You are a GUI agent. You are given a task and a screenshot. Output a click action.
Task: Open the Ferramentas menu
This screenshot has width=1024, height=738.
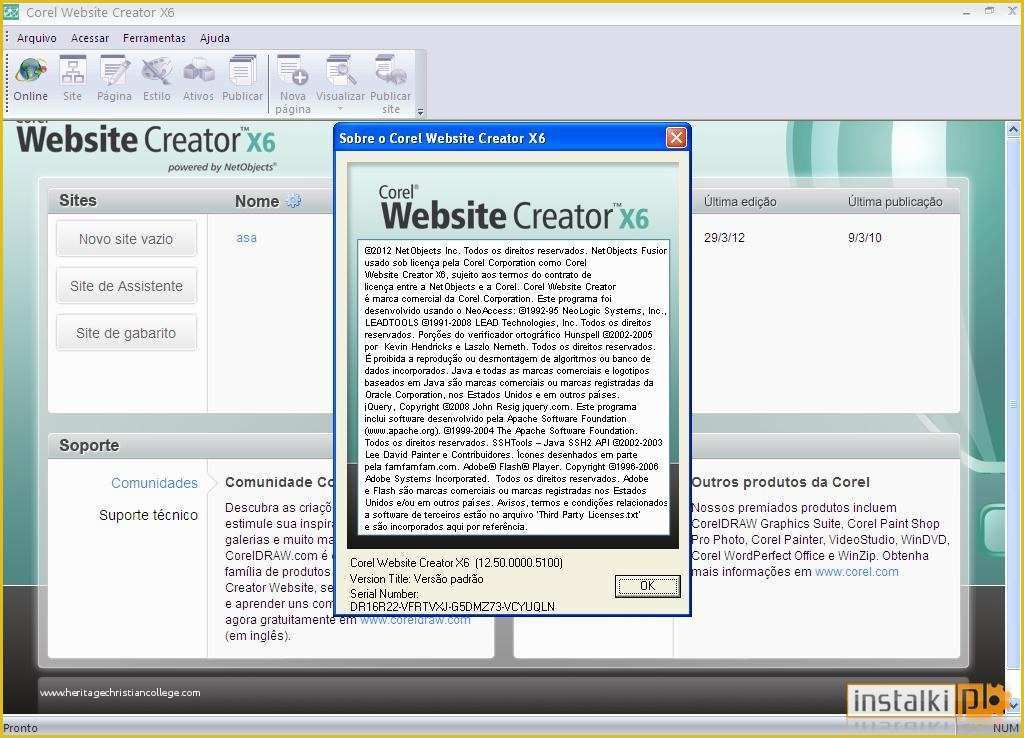pos(154,38)
